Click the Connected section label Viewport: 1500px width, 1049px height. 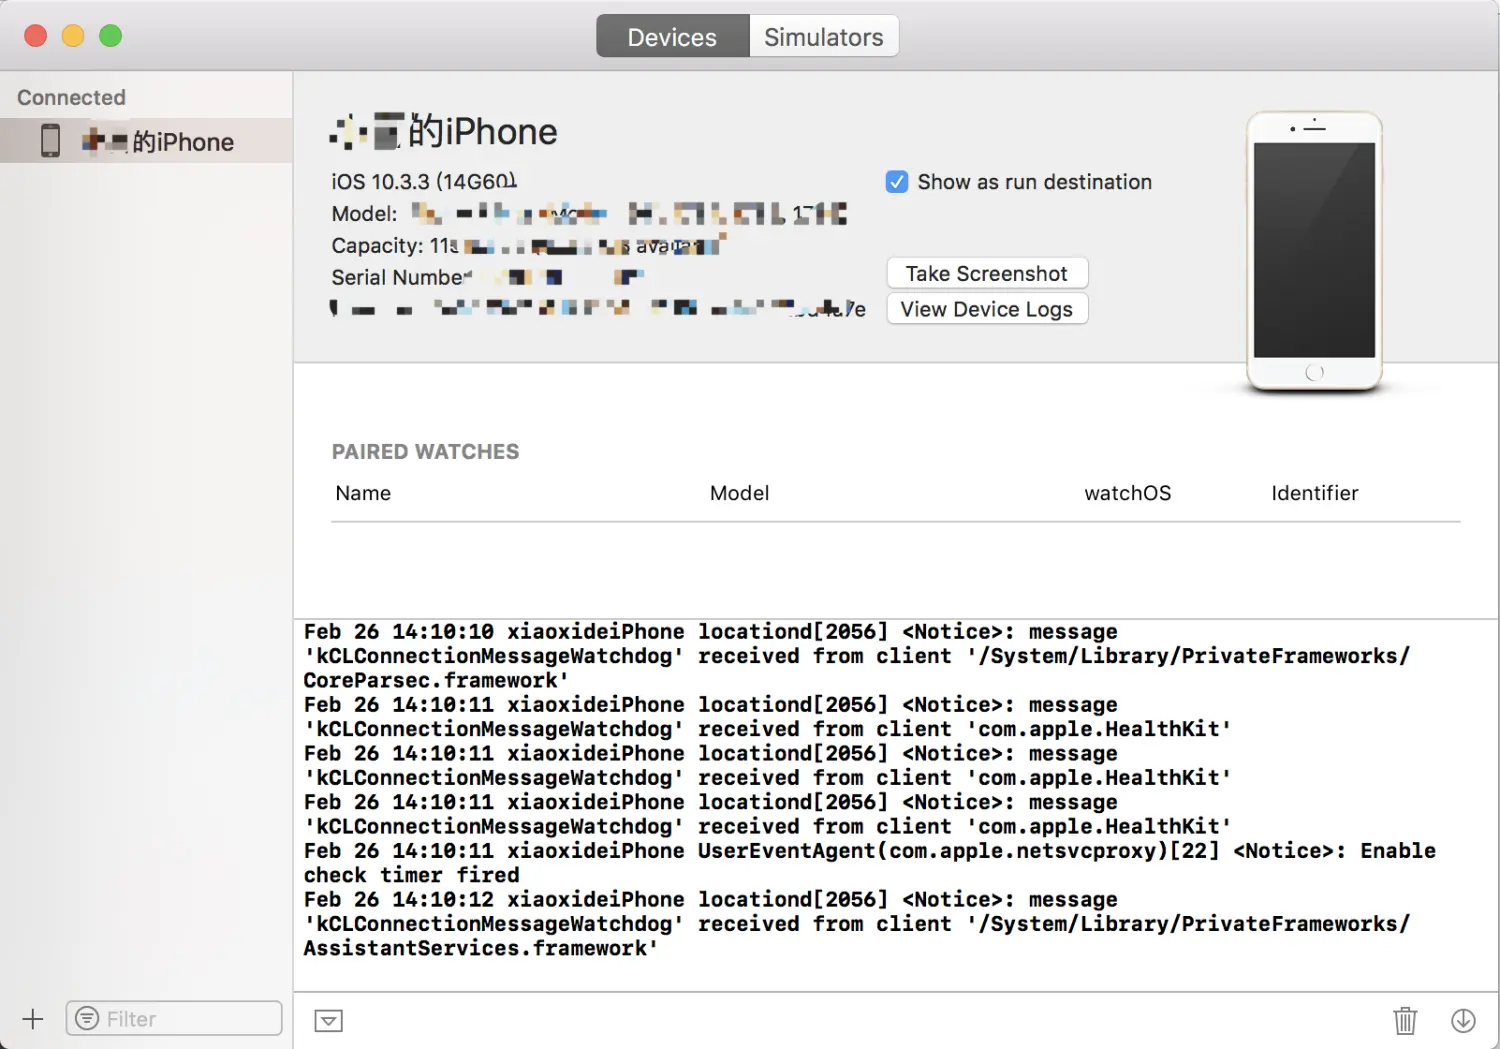click(x=71, y=98)
